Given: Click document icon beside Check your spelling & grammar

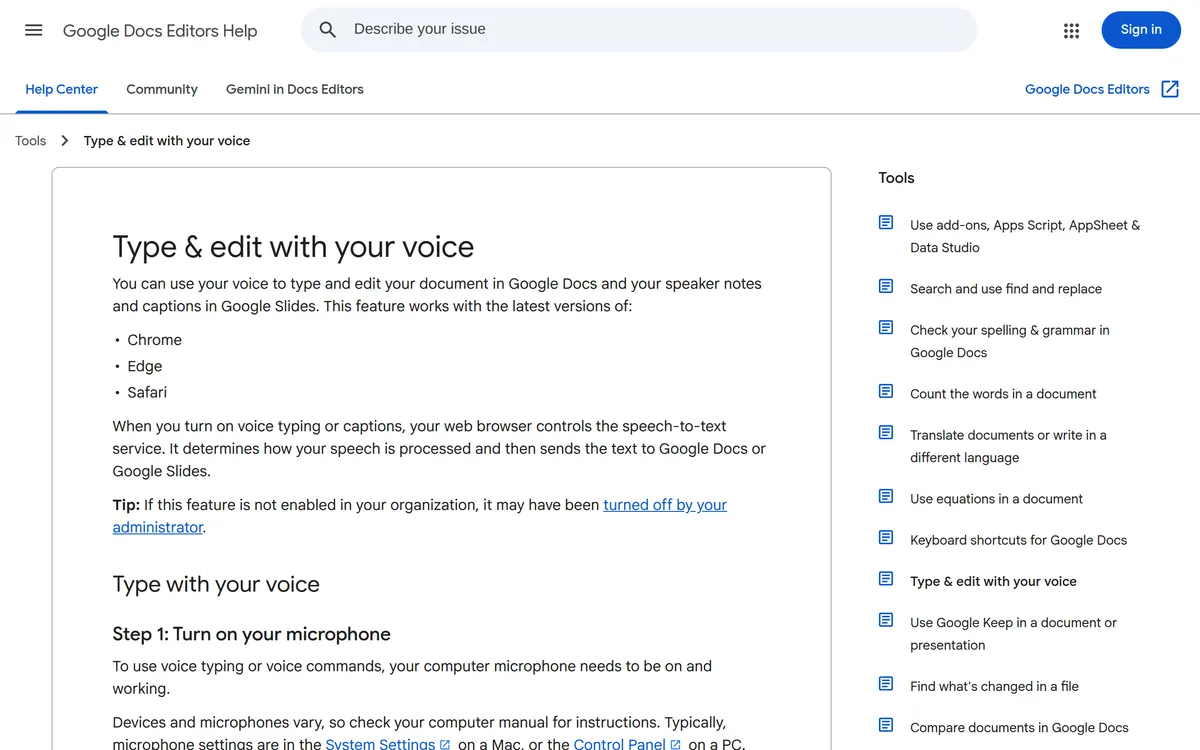Looking at the screenshot, I should [x=886, y=327].
